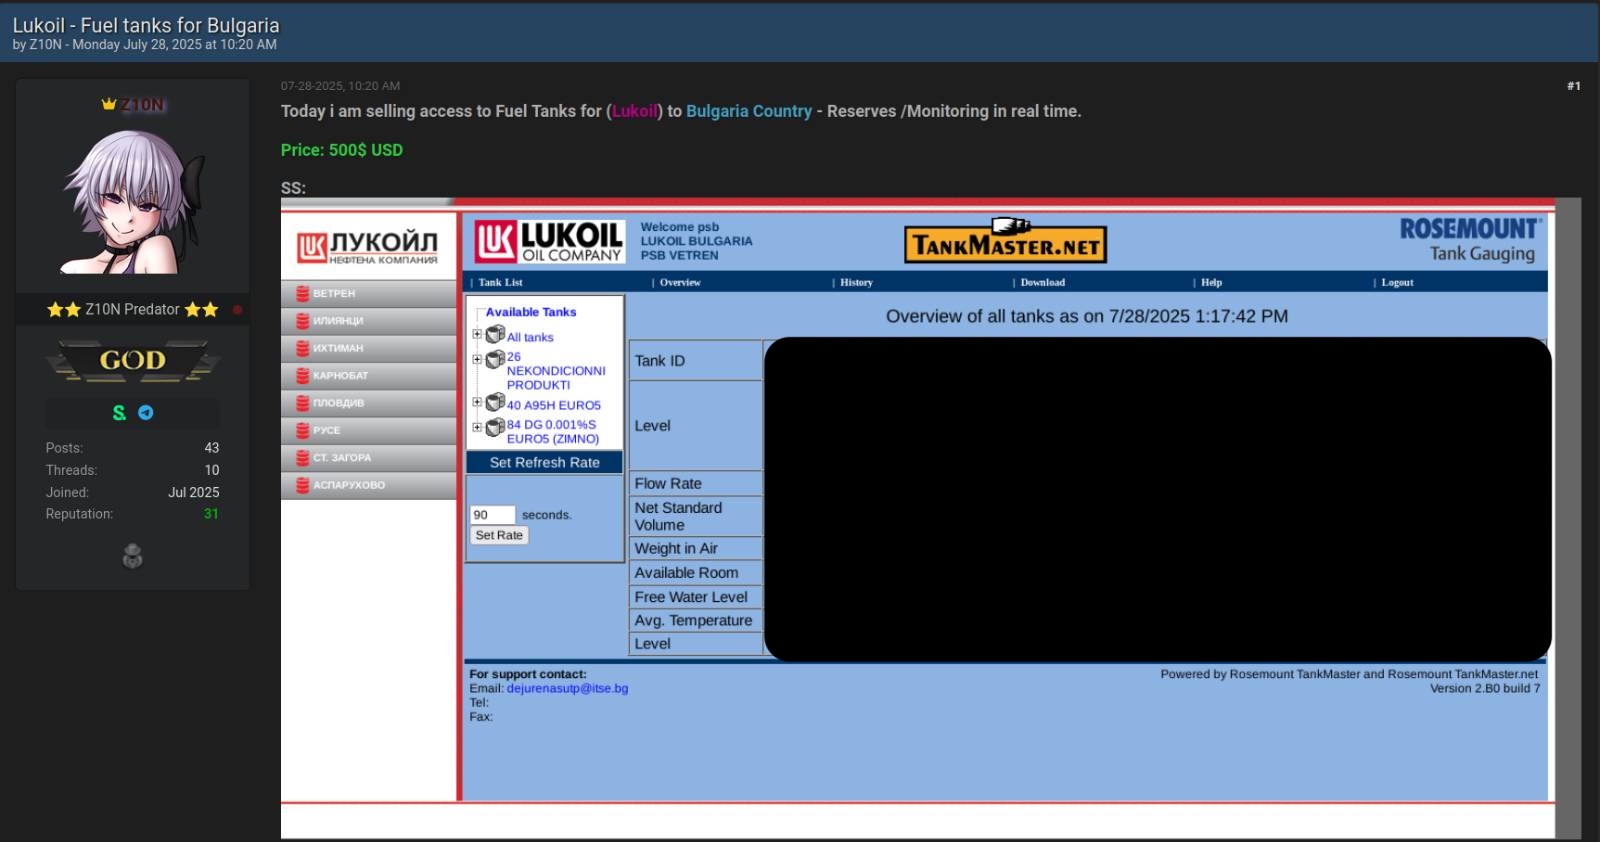The image size is (1600, 842).
Task: Open the Tank List menu
Action: [500, 283]
